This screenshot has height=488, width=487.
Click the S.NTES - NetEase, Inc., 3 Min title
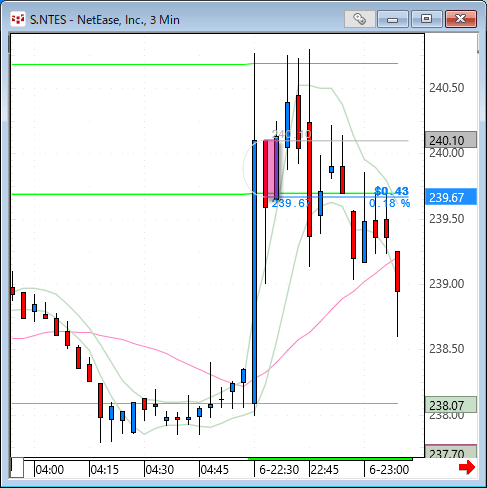[105, 20]
